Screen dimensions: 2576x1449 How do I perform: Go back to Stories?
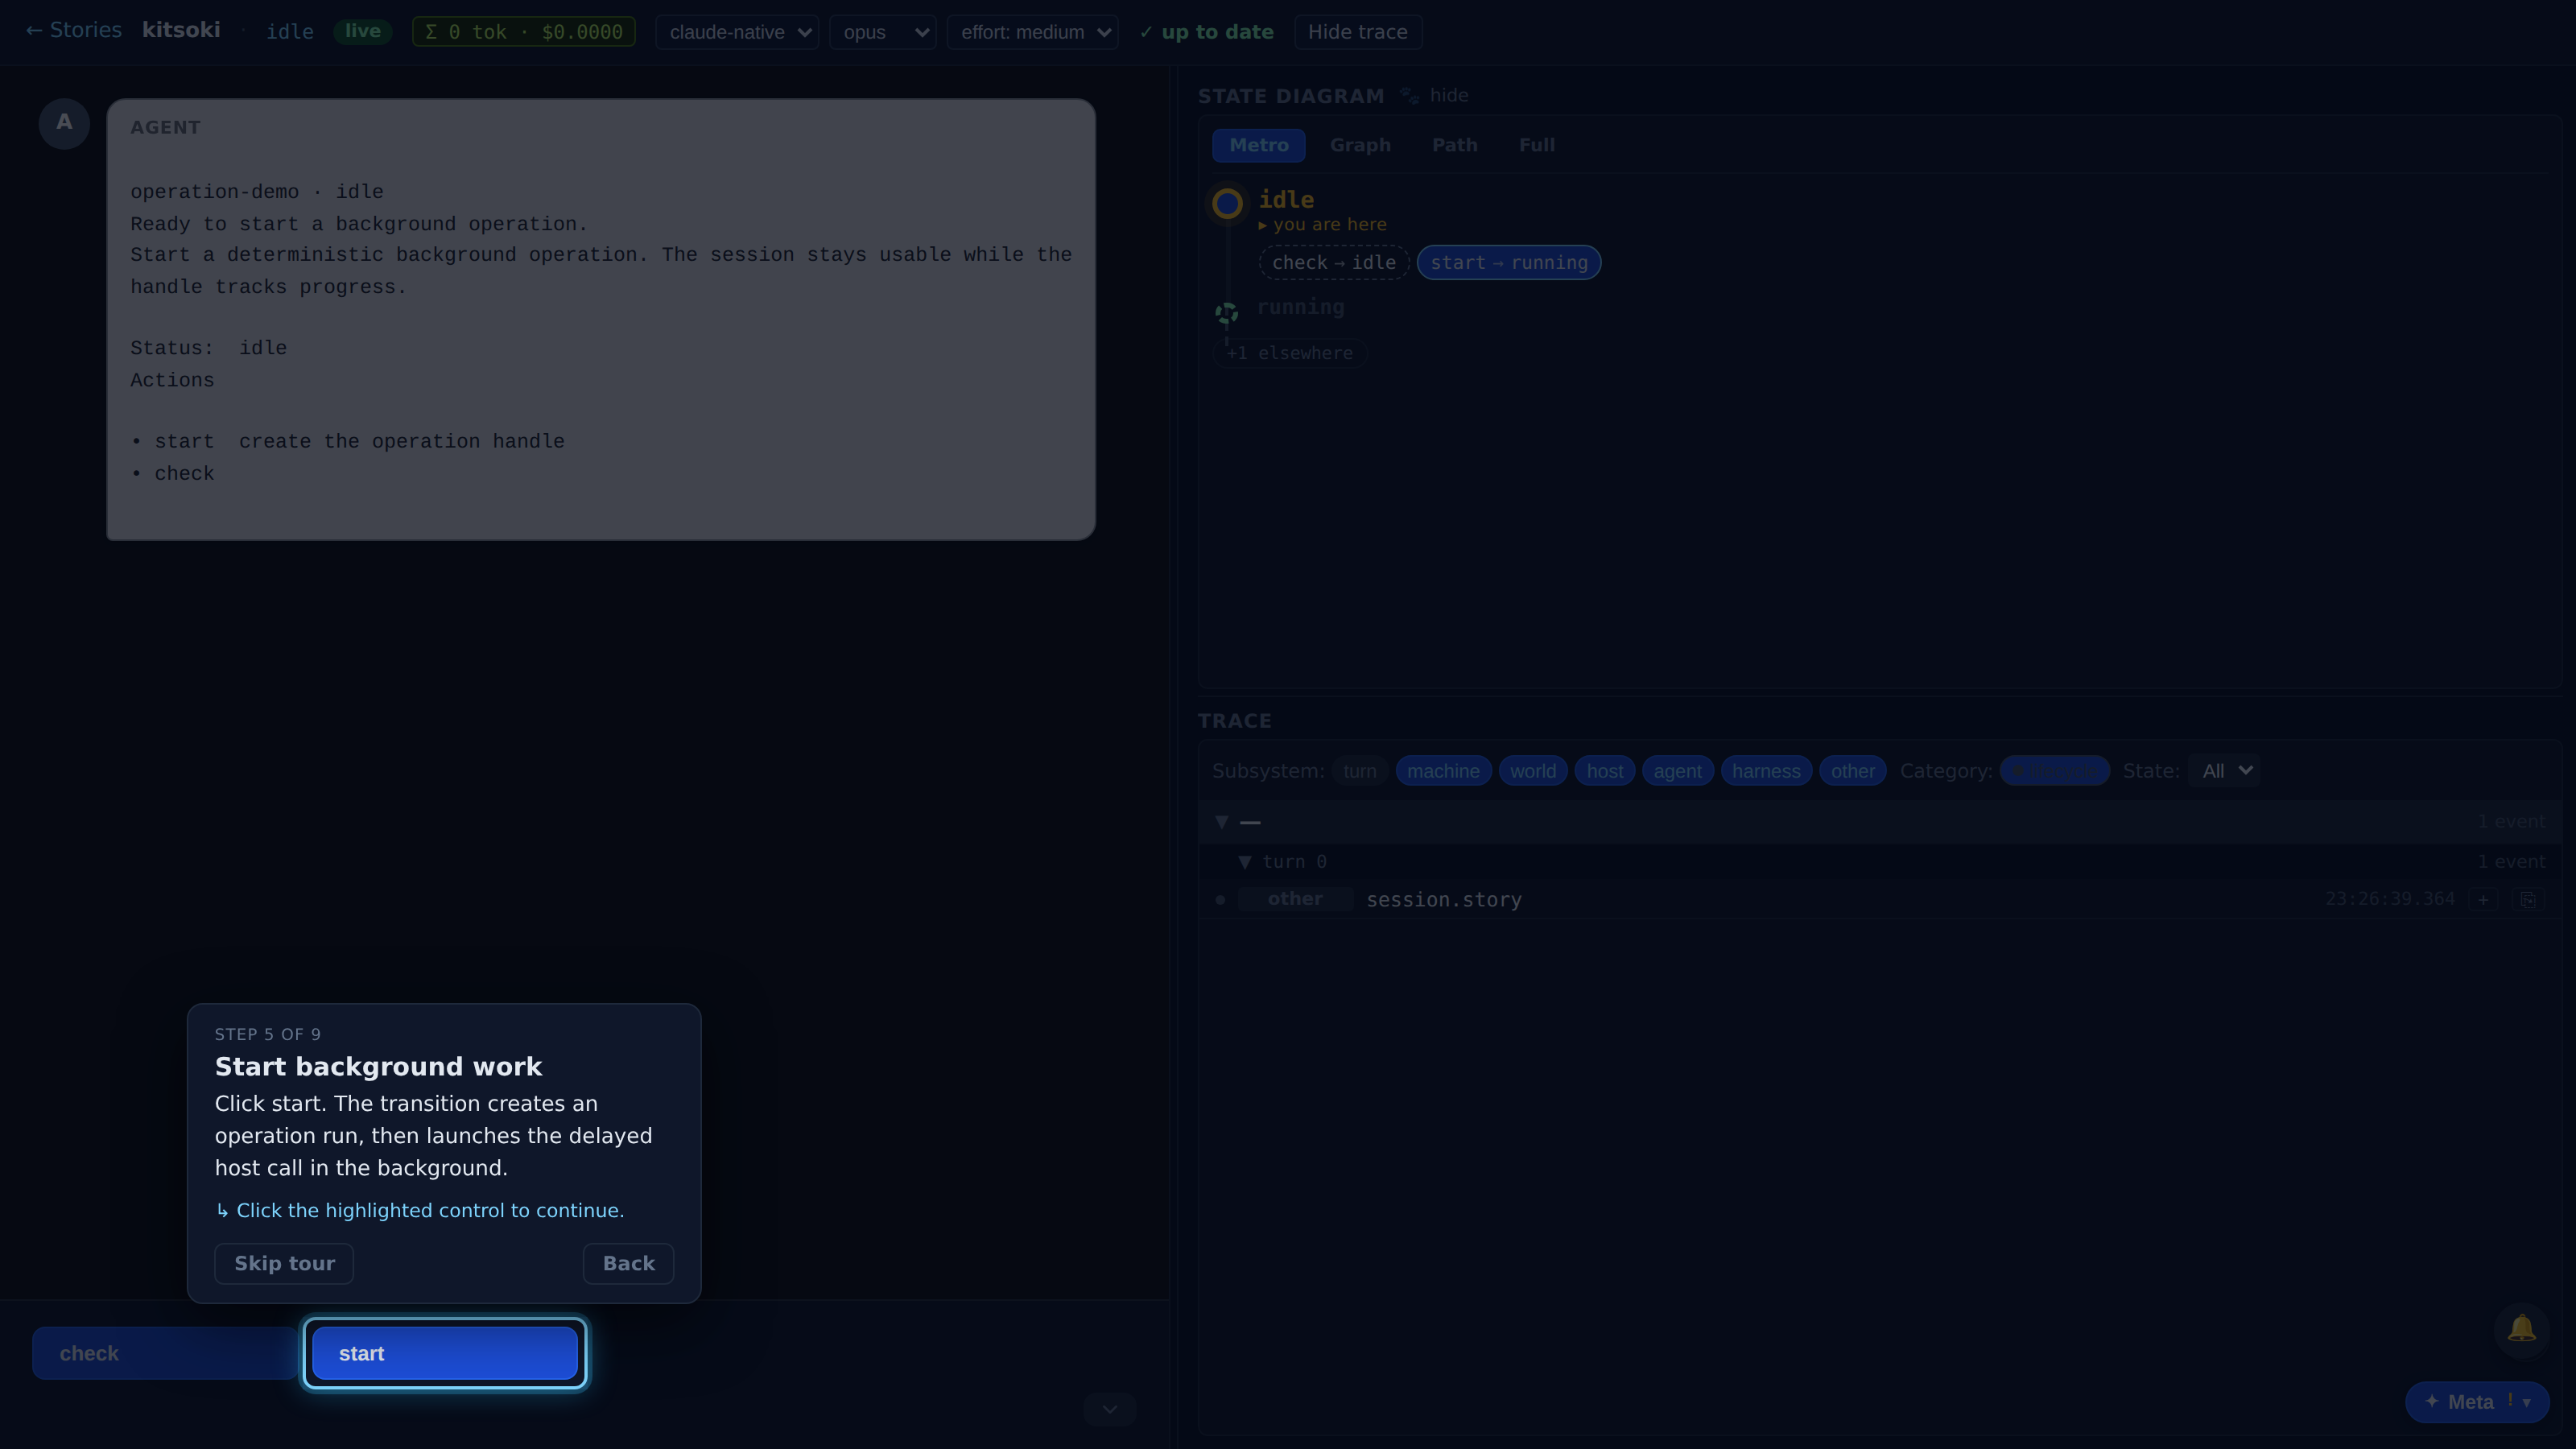[x=74, y=31]
